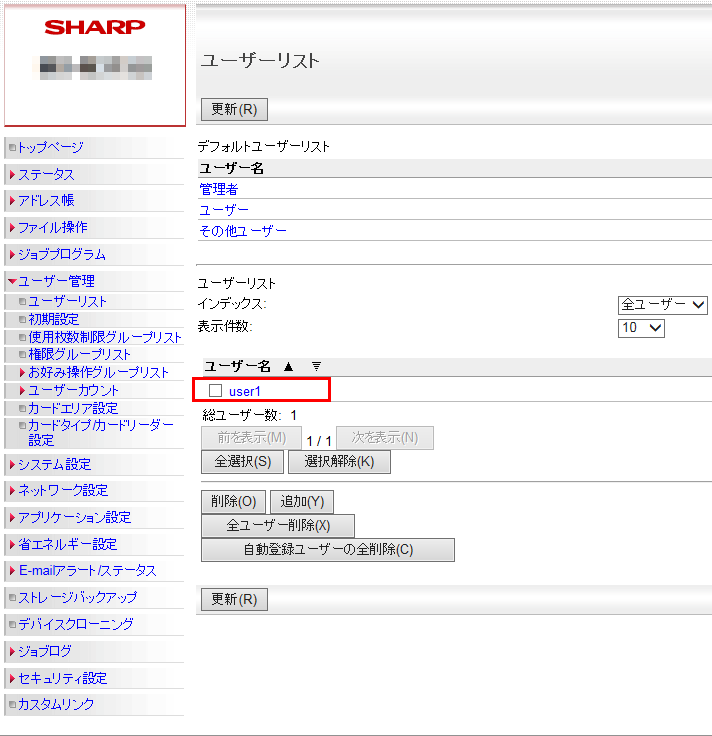Tick the user1 checkbox
The image size is (712, 736).
(215, 390)
